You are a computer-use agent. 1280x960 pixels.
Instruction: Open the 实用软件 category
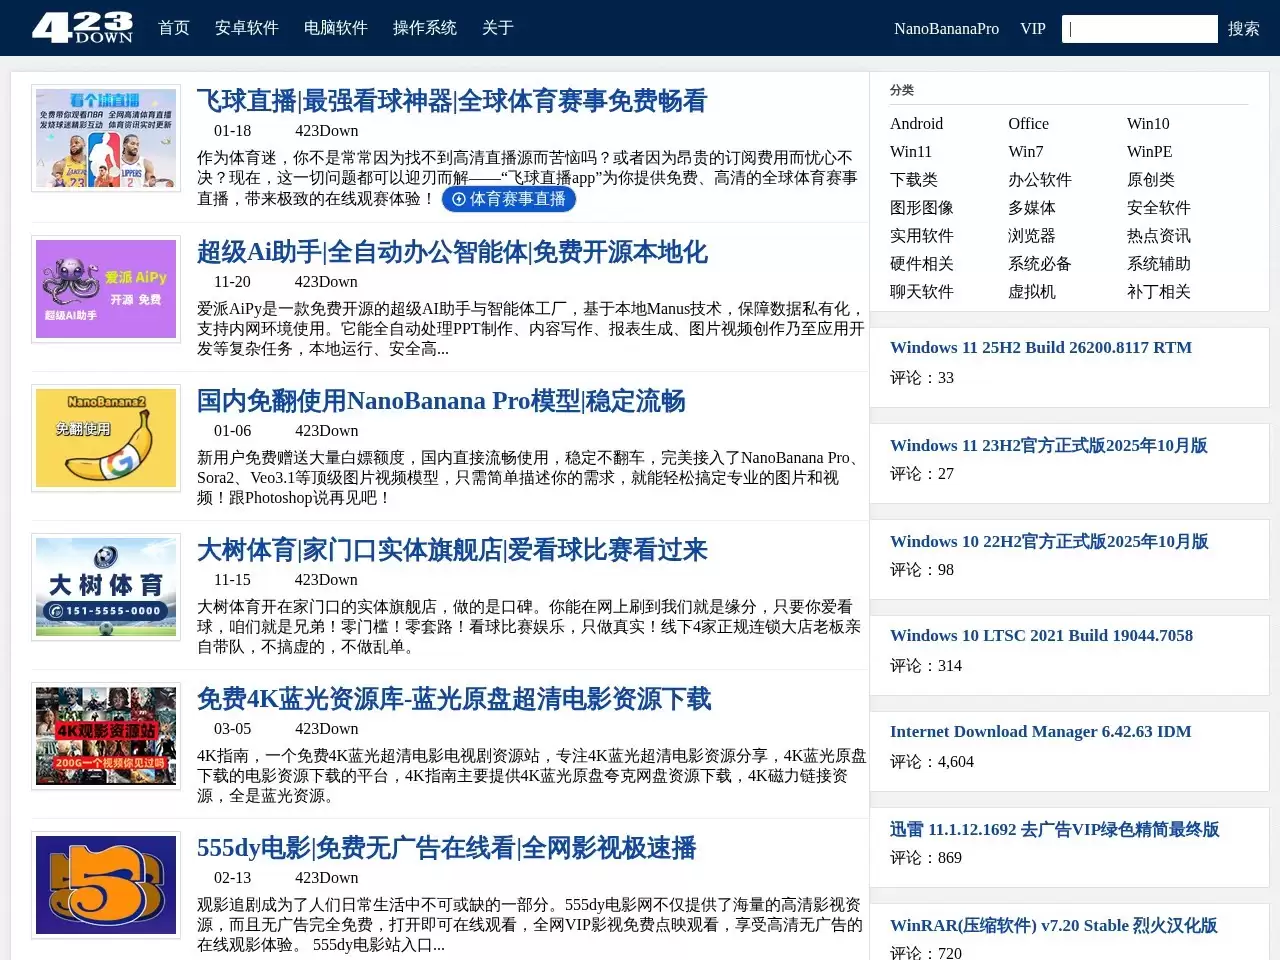click(x=922, y=236)
